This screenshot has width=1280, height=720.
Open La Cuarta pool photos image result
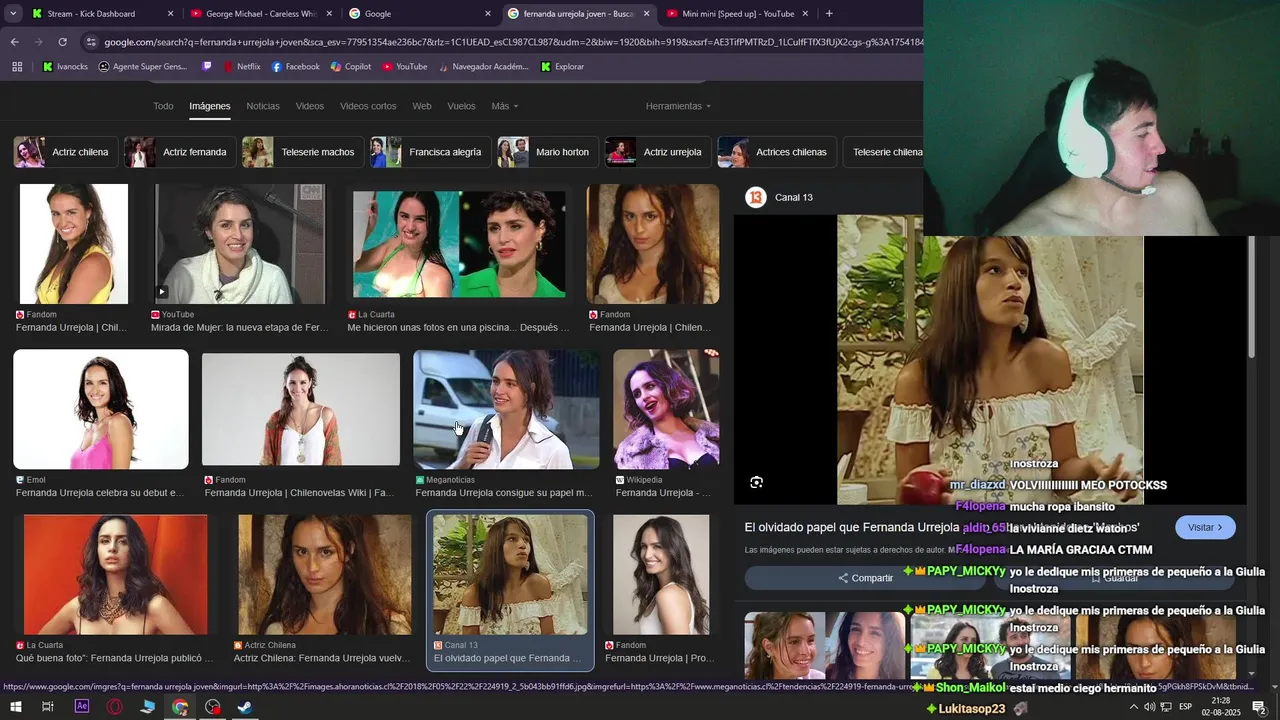[x=459, y=244]
